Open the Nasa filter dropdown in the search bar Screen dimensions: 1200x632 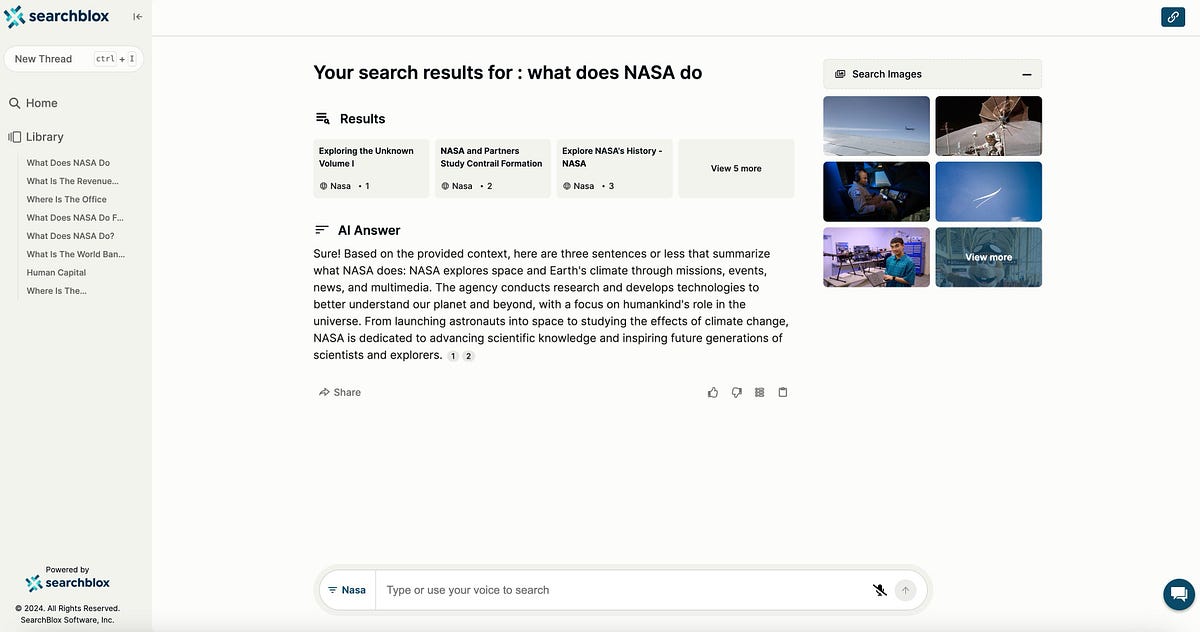[x=347, y=589]
